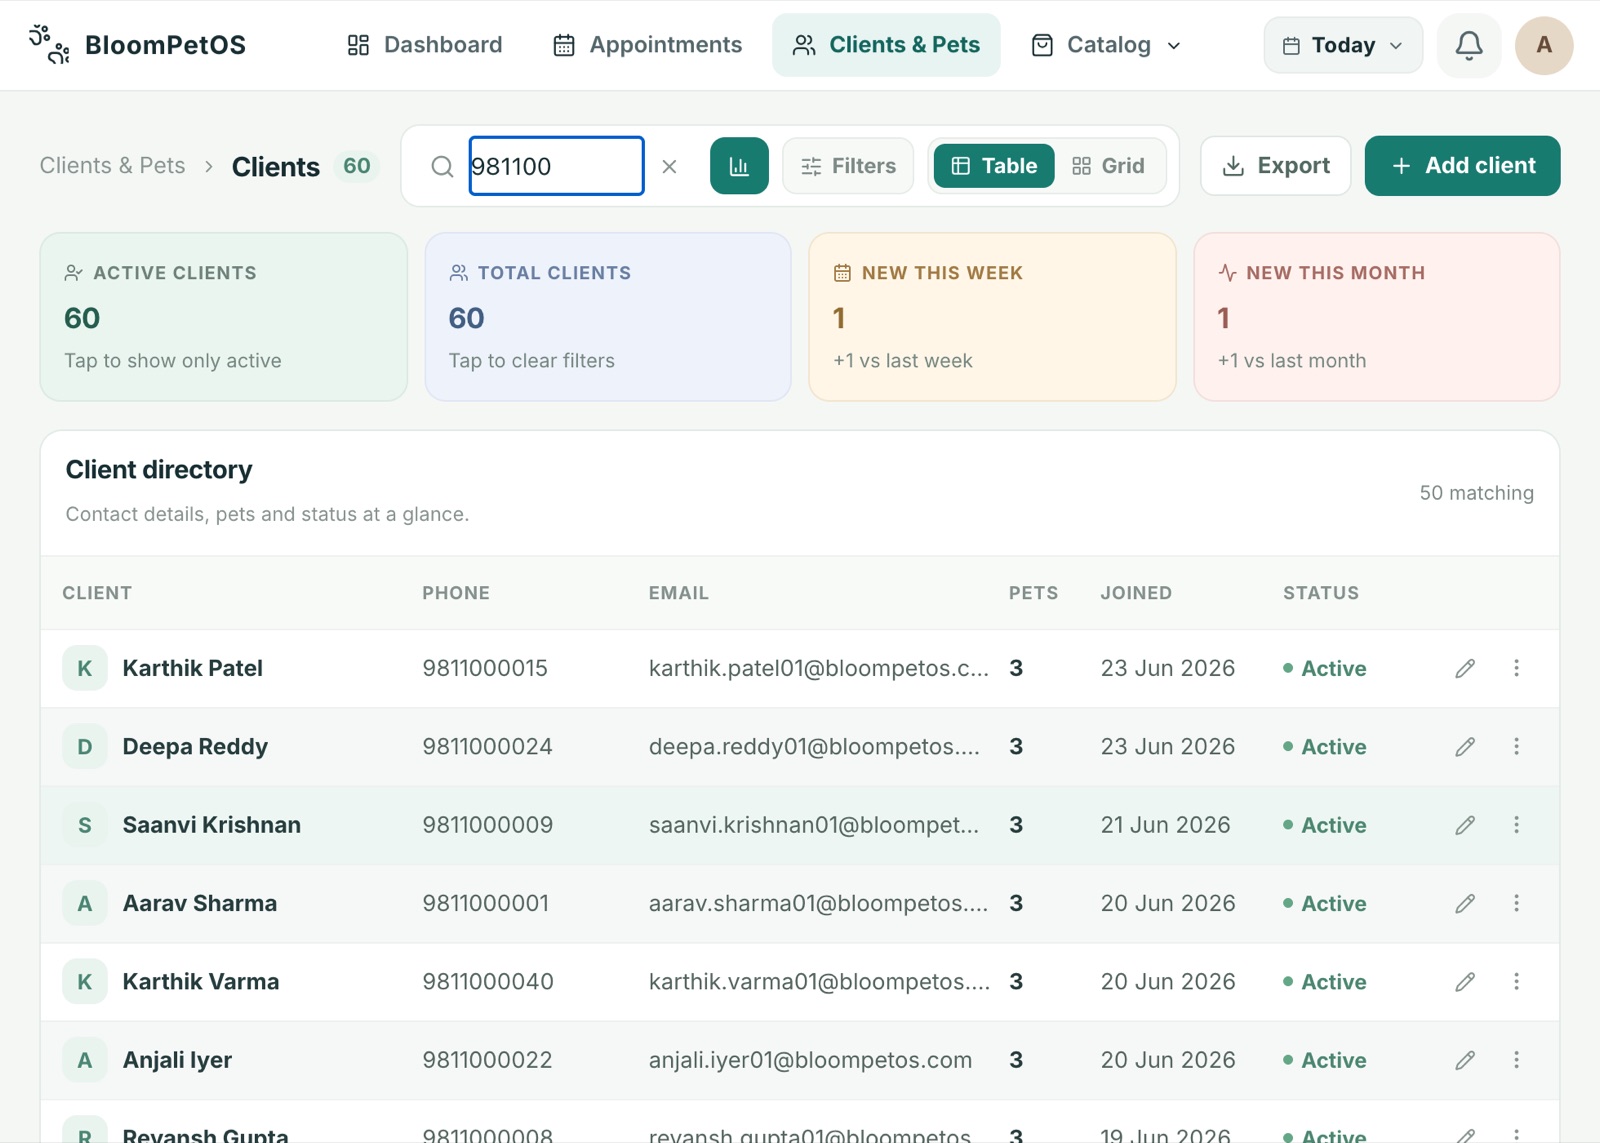The image size is (1600, 1143).
Task: Open more options for Anjali Iyer
Action: pyautogui.click(x=1516, y=1060)
